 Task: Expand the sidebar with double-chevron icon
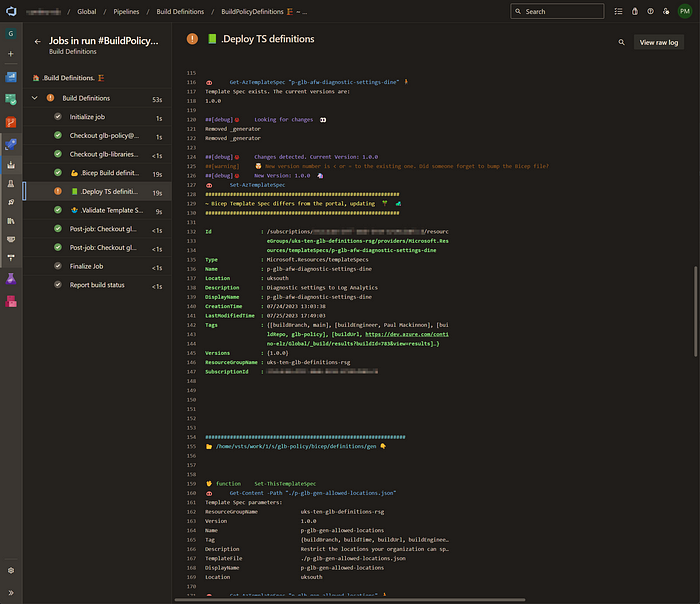pyautogui.click(x=11, y=593)
